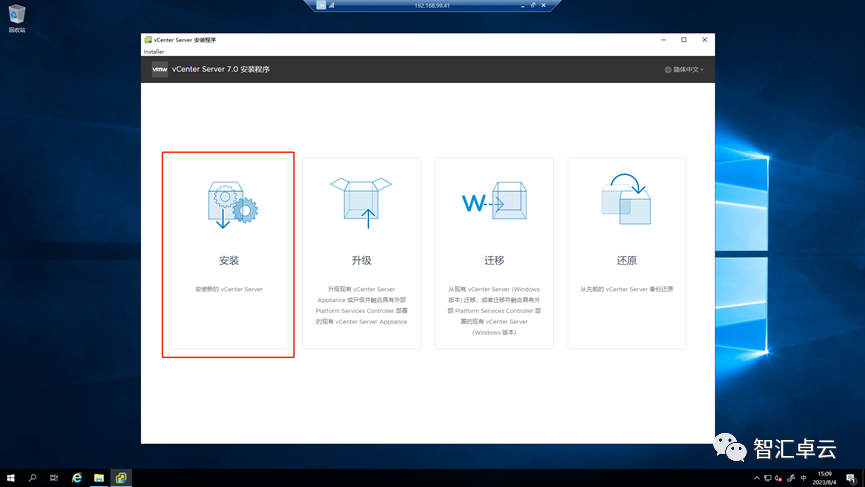Open the Installer menu
The width and height of the screenshot is (865, 487).
154,52
